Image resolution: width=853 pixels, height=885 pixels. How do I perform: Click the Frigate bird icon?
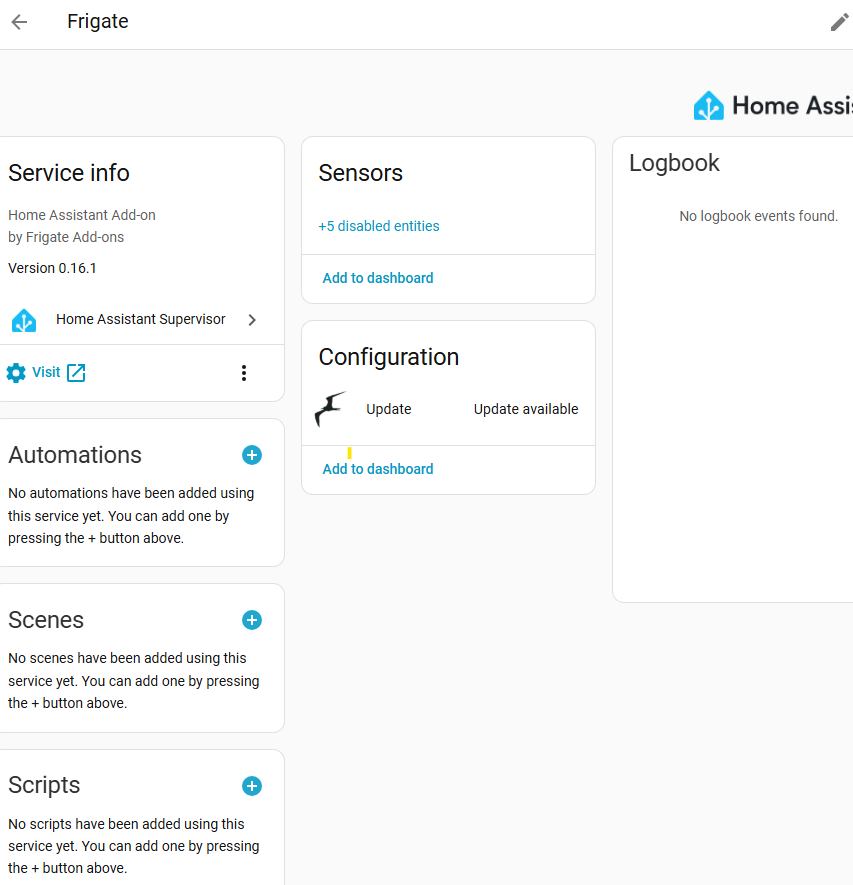click(x=330, y=409)
